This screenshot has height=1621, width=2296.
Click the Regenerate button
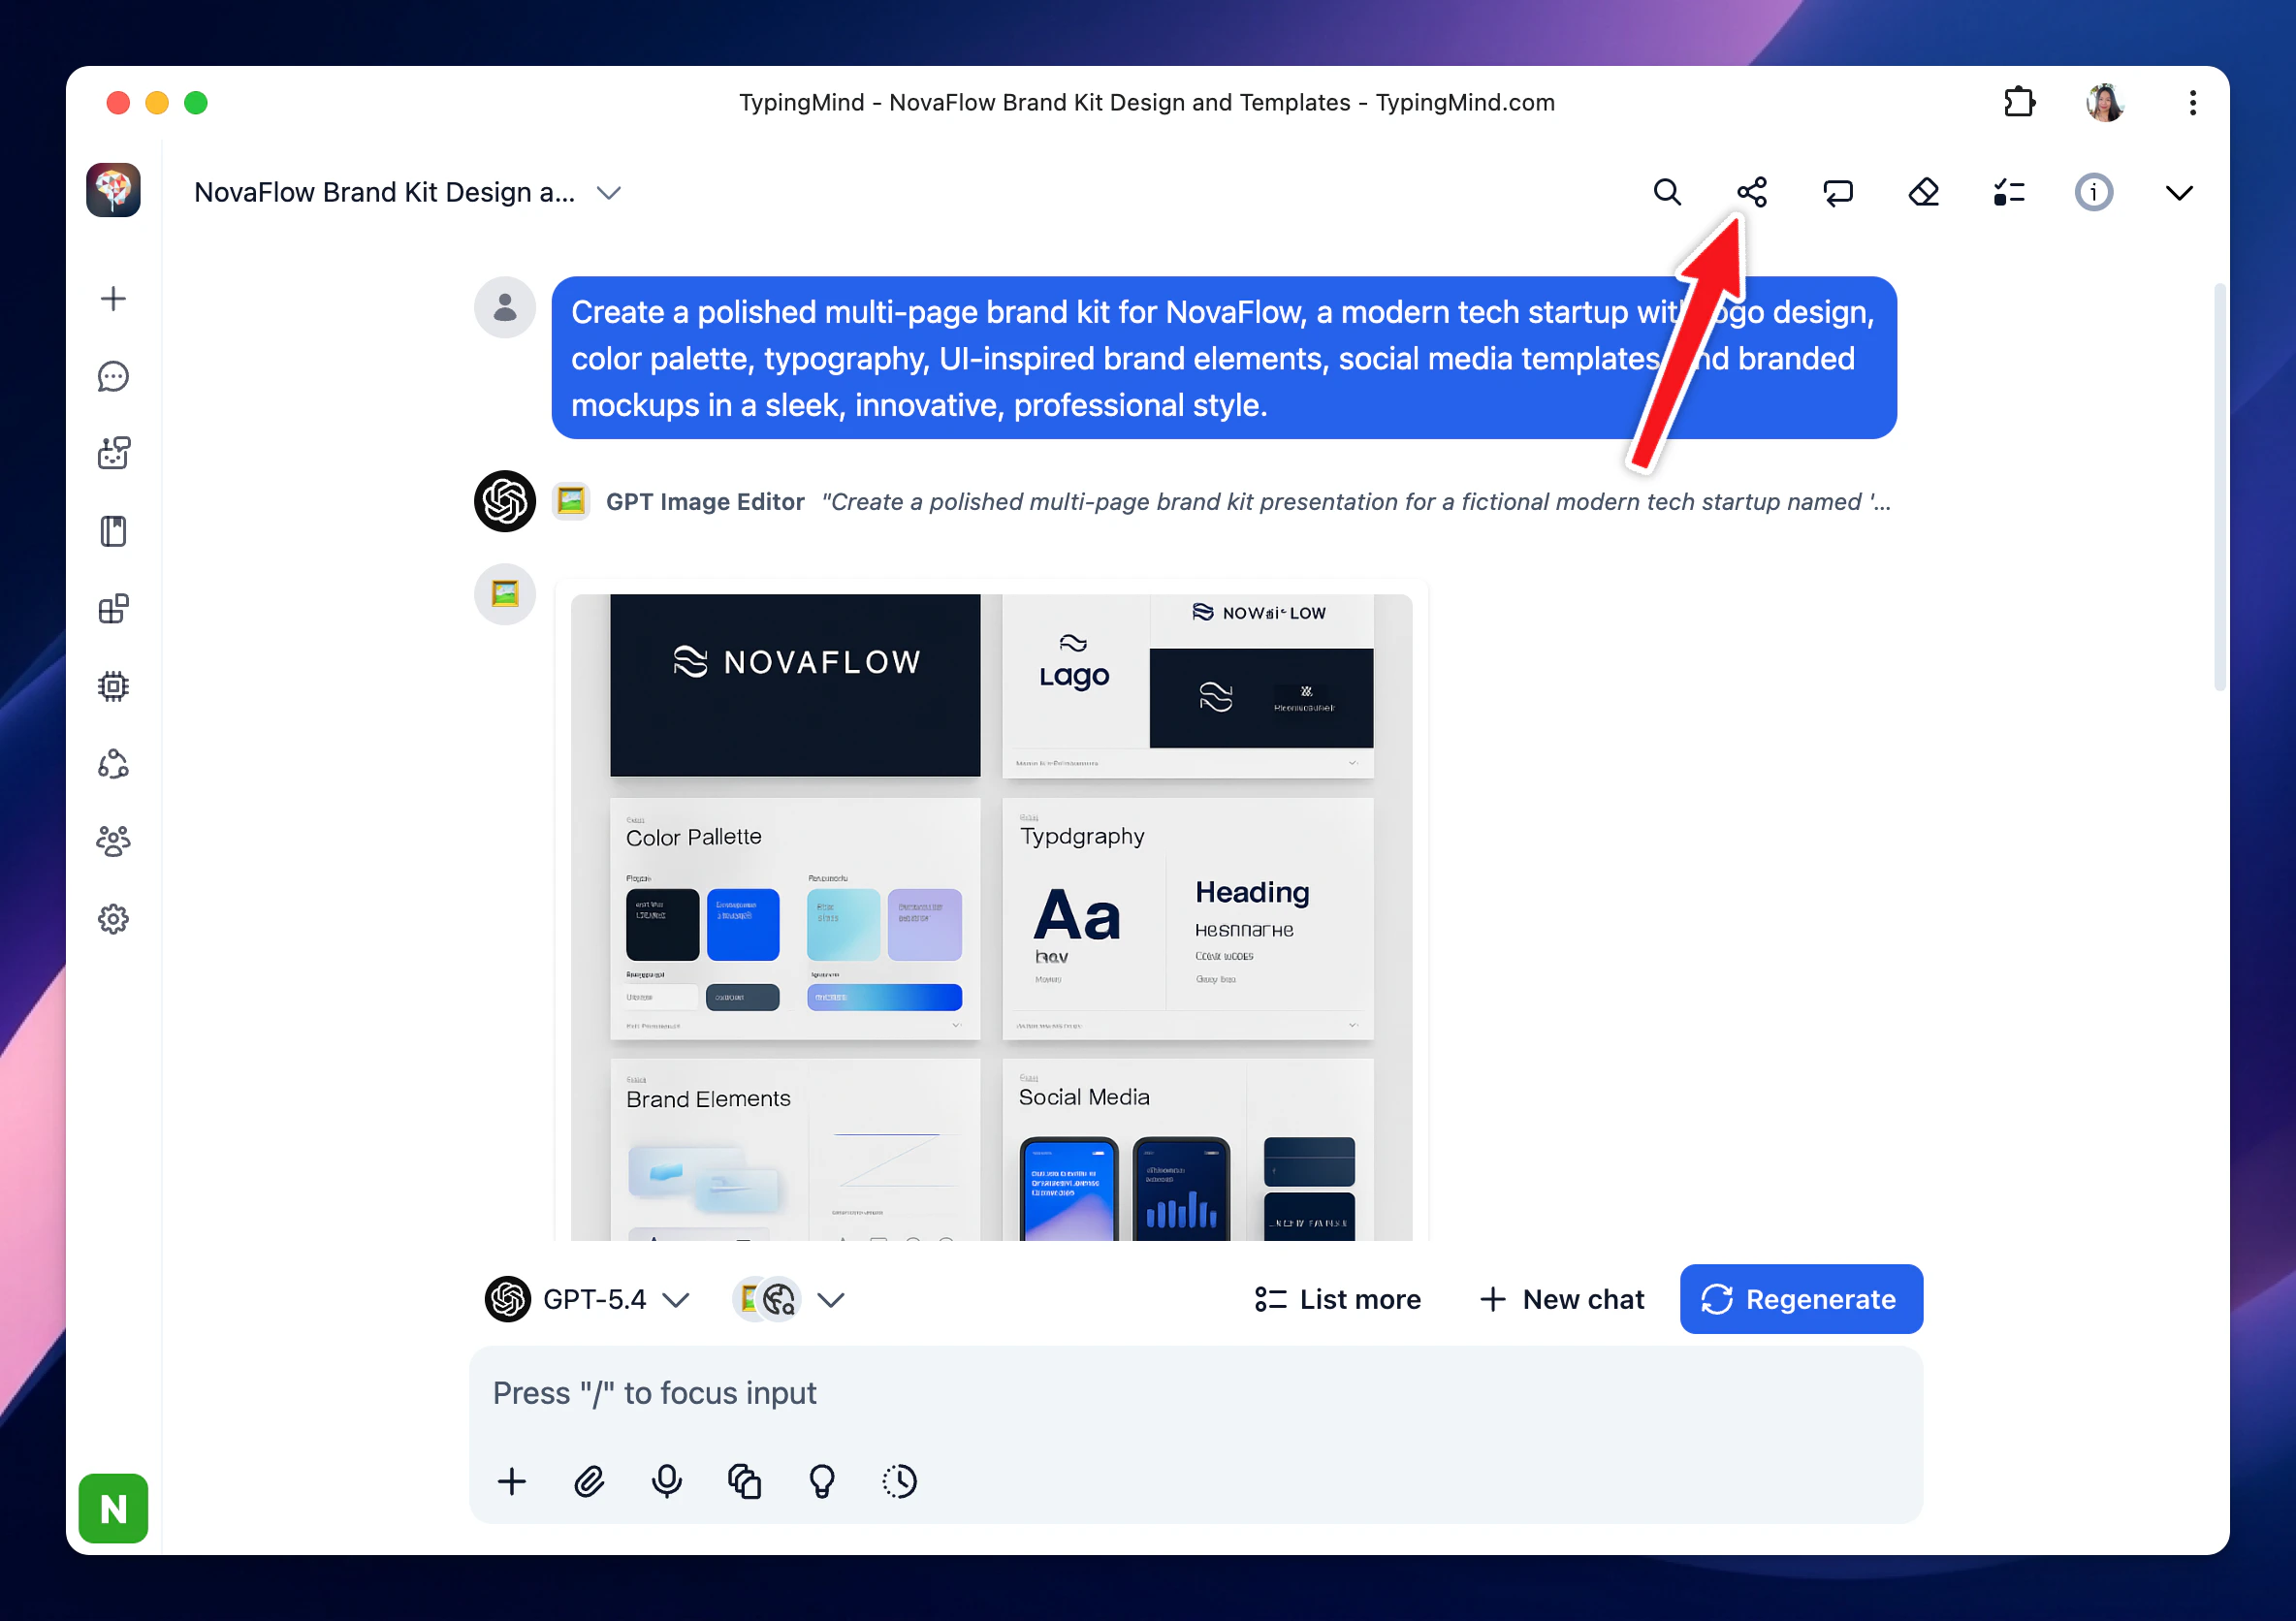pos(1800,1299)
